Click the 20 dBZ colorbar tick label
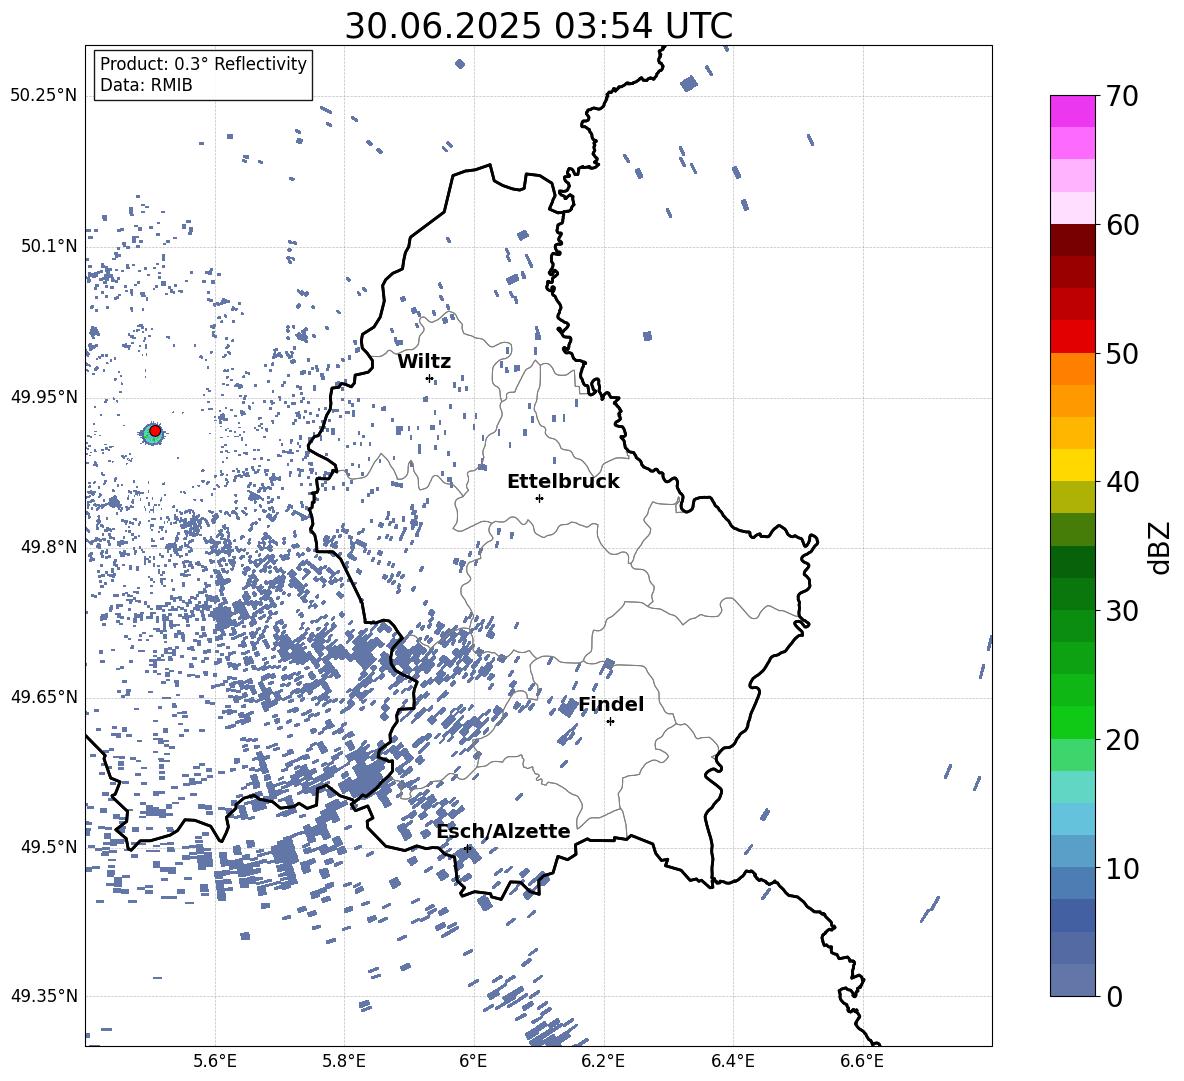Viewport: 1184px width, 1081px height. click(1122, 739)
